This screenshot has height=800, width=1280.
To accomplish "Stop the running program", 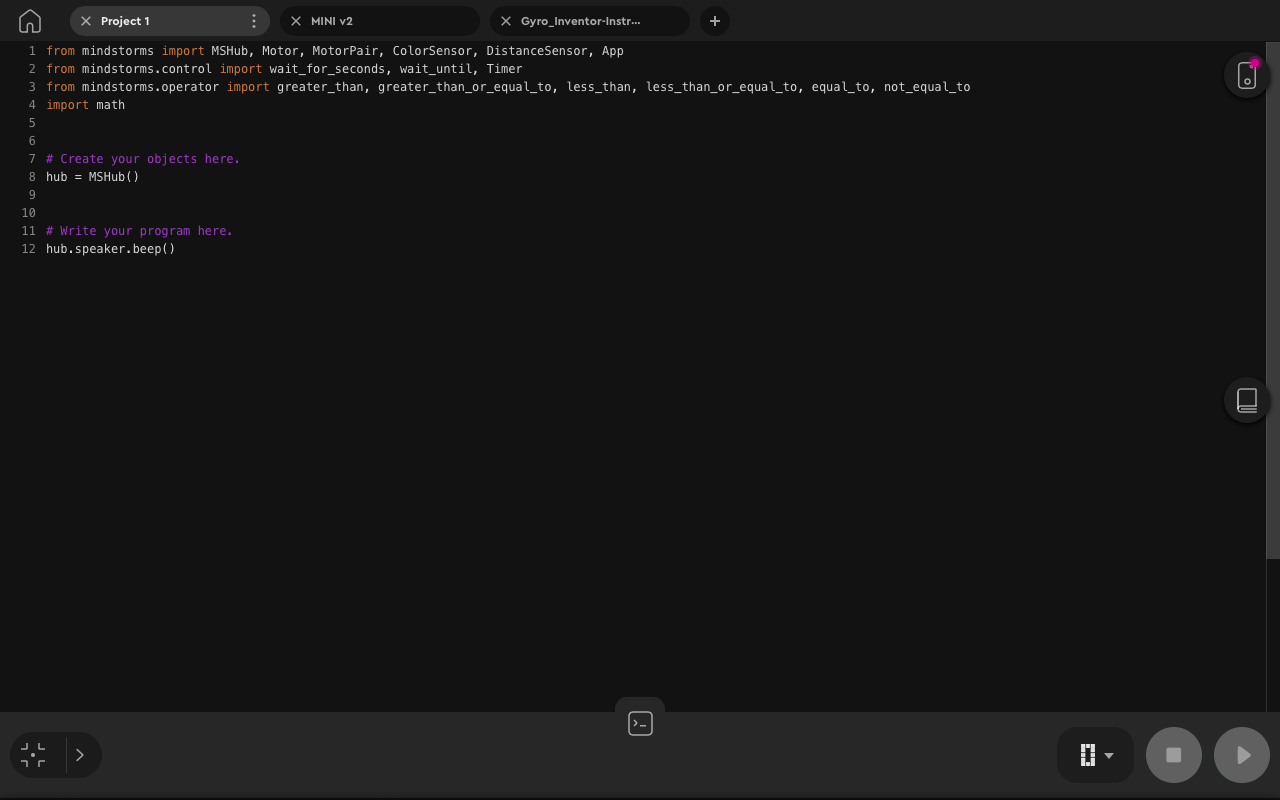I will pos(1174,755).
